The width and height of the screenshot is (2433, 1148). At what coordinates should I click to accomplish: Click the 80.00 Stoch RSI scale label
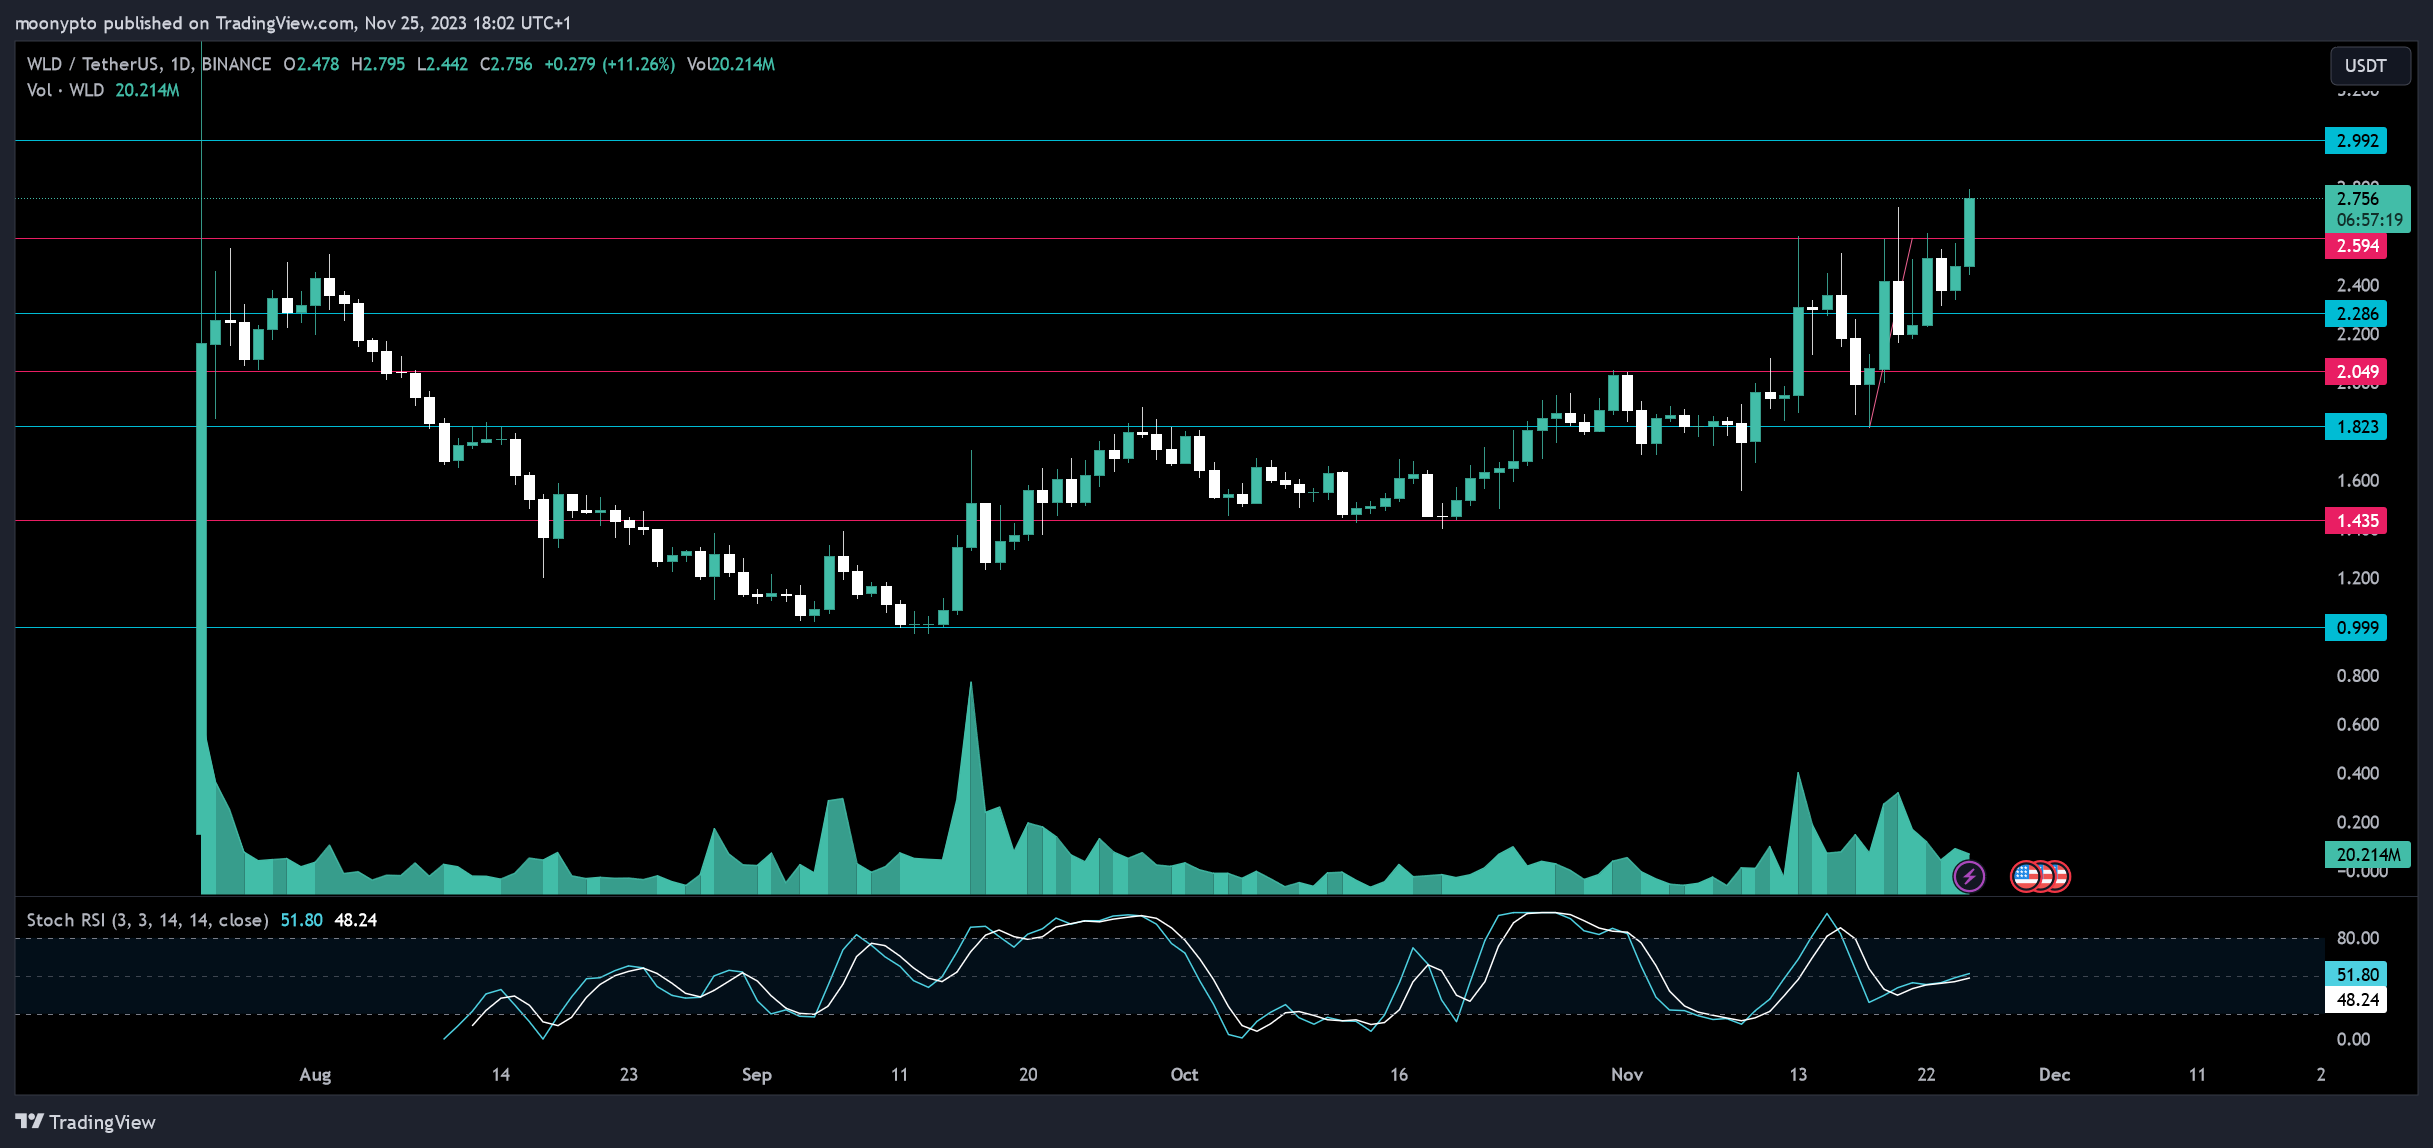(x=2357, y=938)
